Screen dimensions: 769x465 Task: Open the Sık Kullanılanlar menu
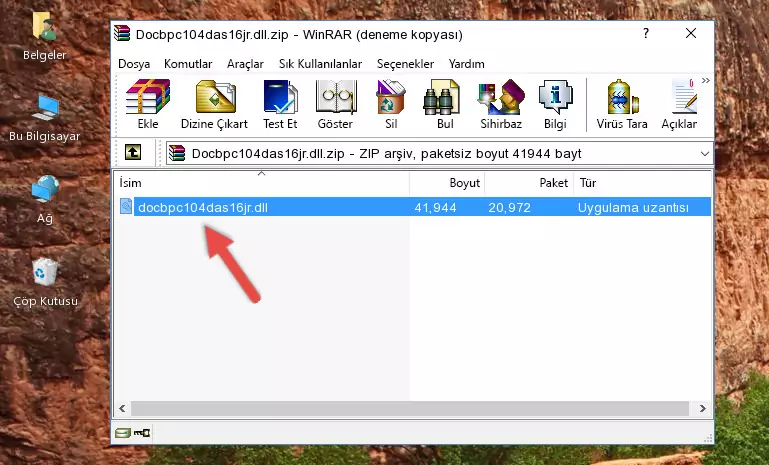tap(320, 64)
